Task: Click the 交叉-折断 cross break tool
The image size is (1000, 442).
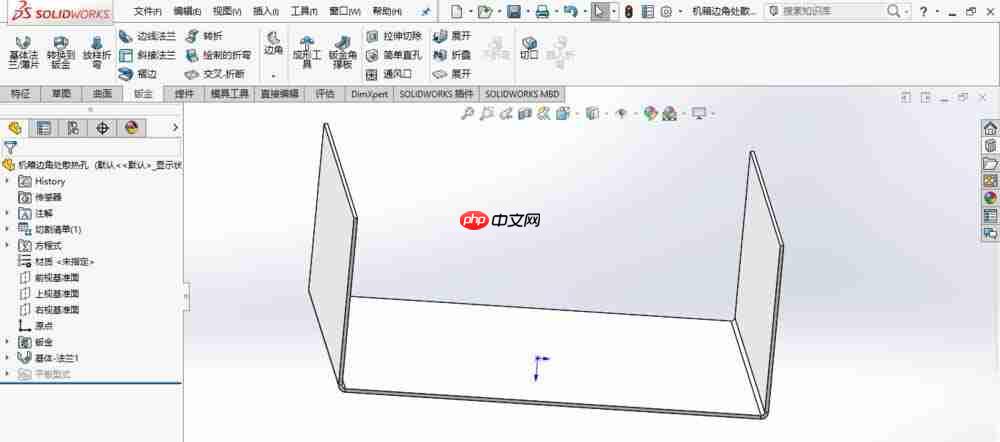Action: pyautogui.click(x=215, y=74)
